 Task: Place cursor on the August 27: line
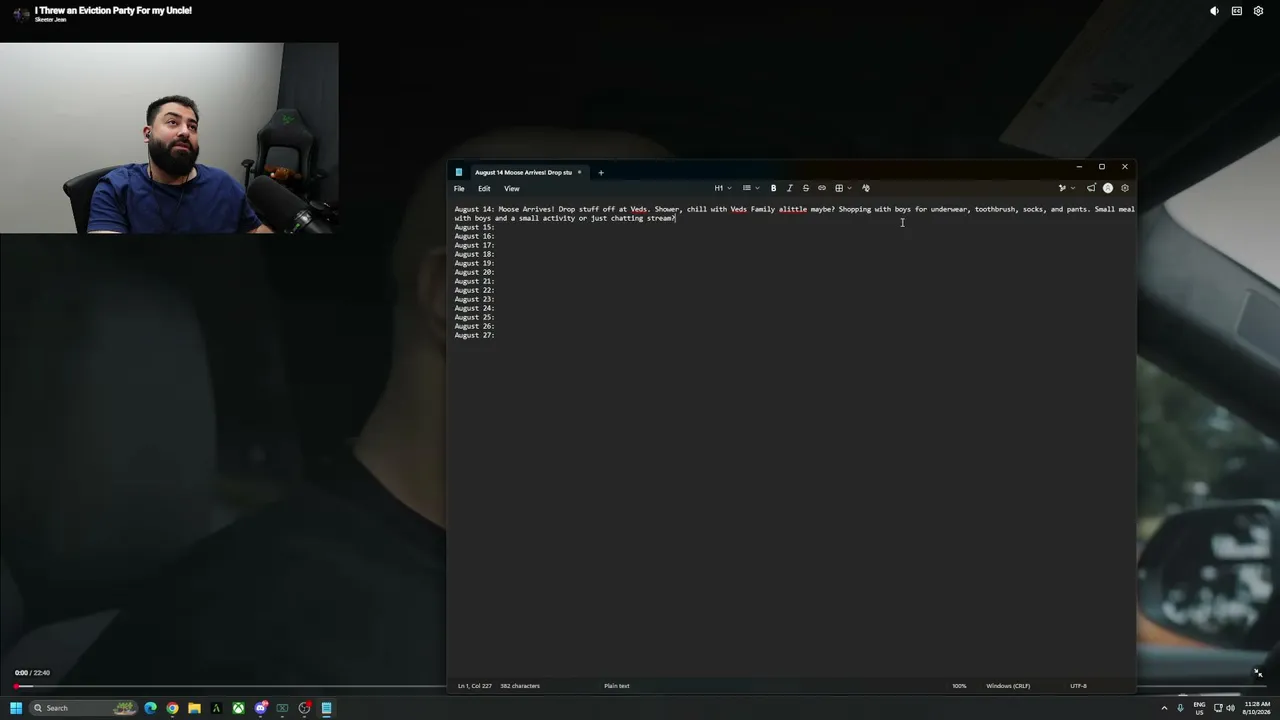pyautogui.click(x=475, y=335)
